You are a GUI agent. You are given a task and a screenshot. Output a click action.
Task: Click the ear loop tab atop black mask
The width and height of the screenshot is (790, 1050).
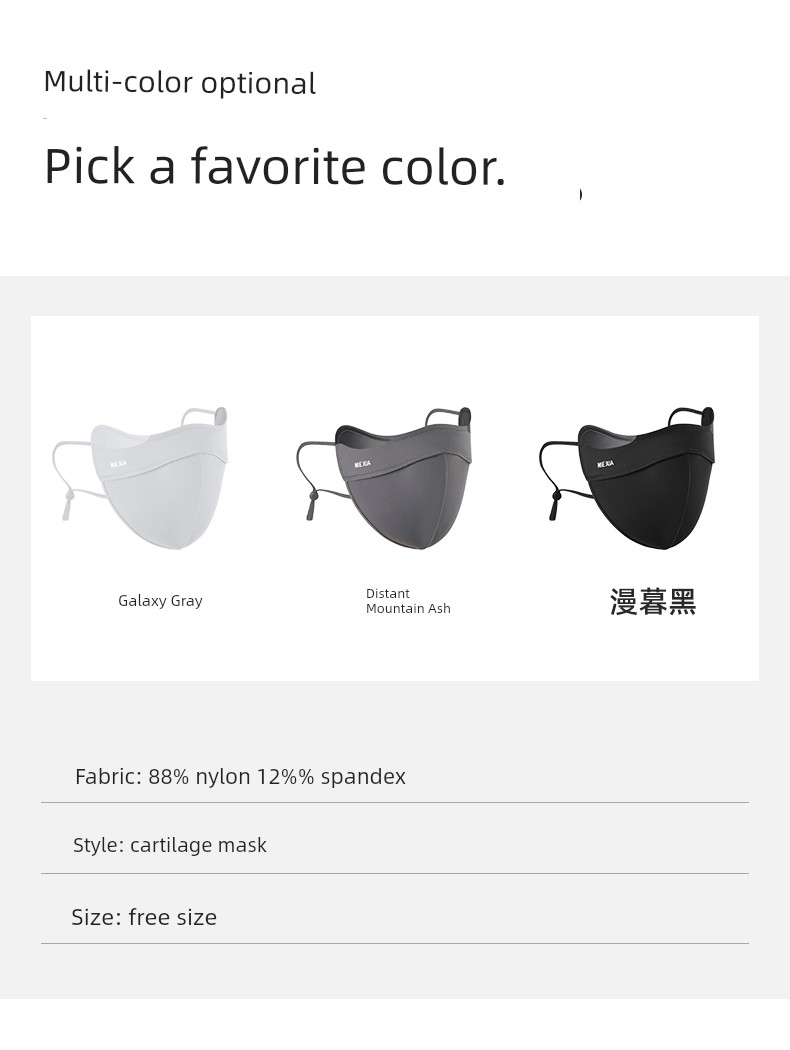pos(706,416)
